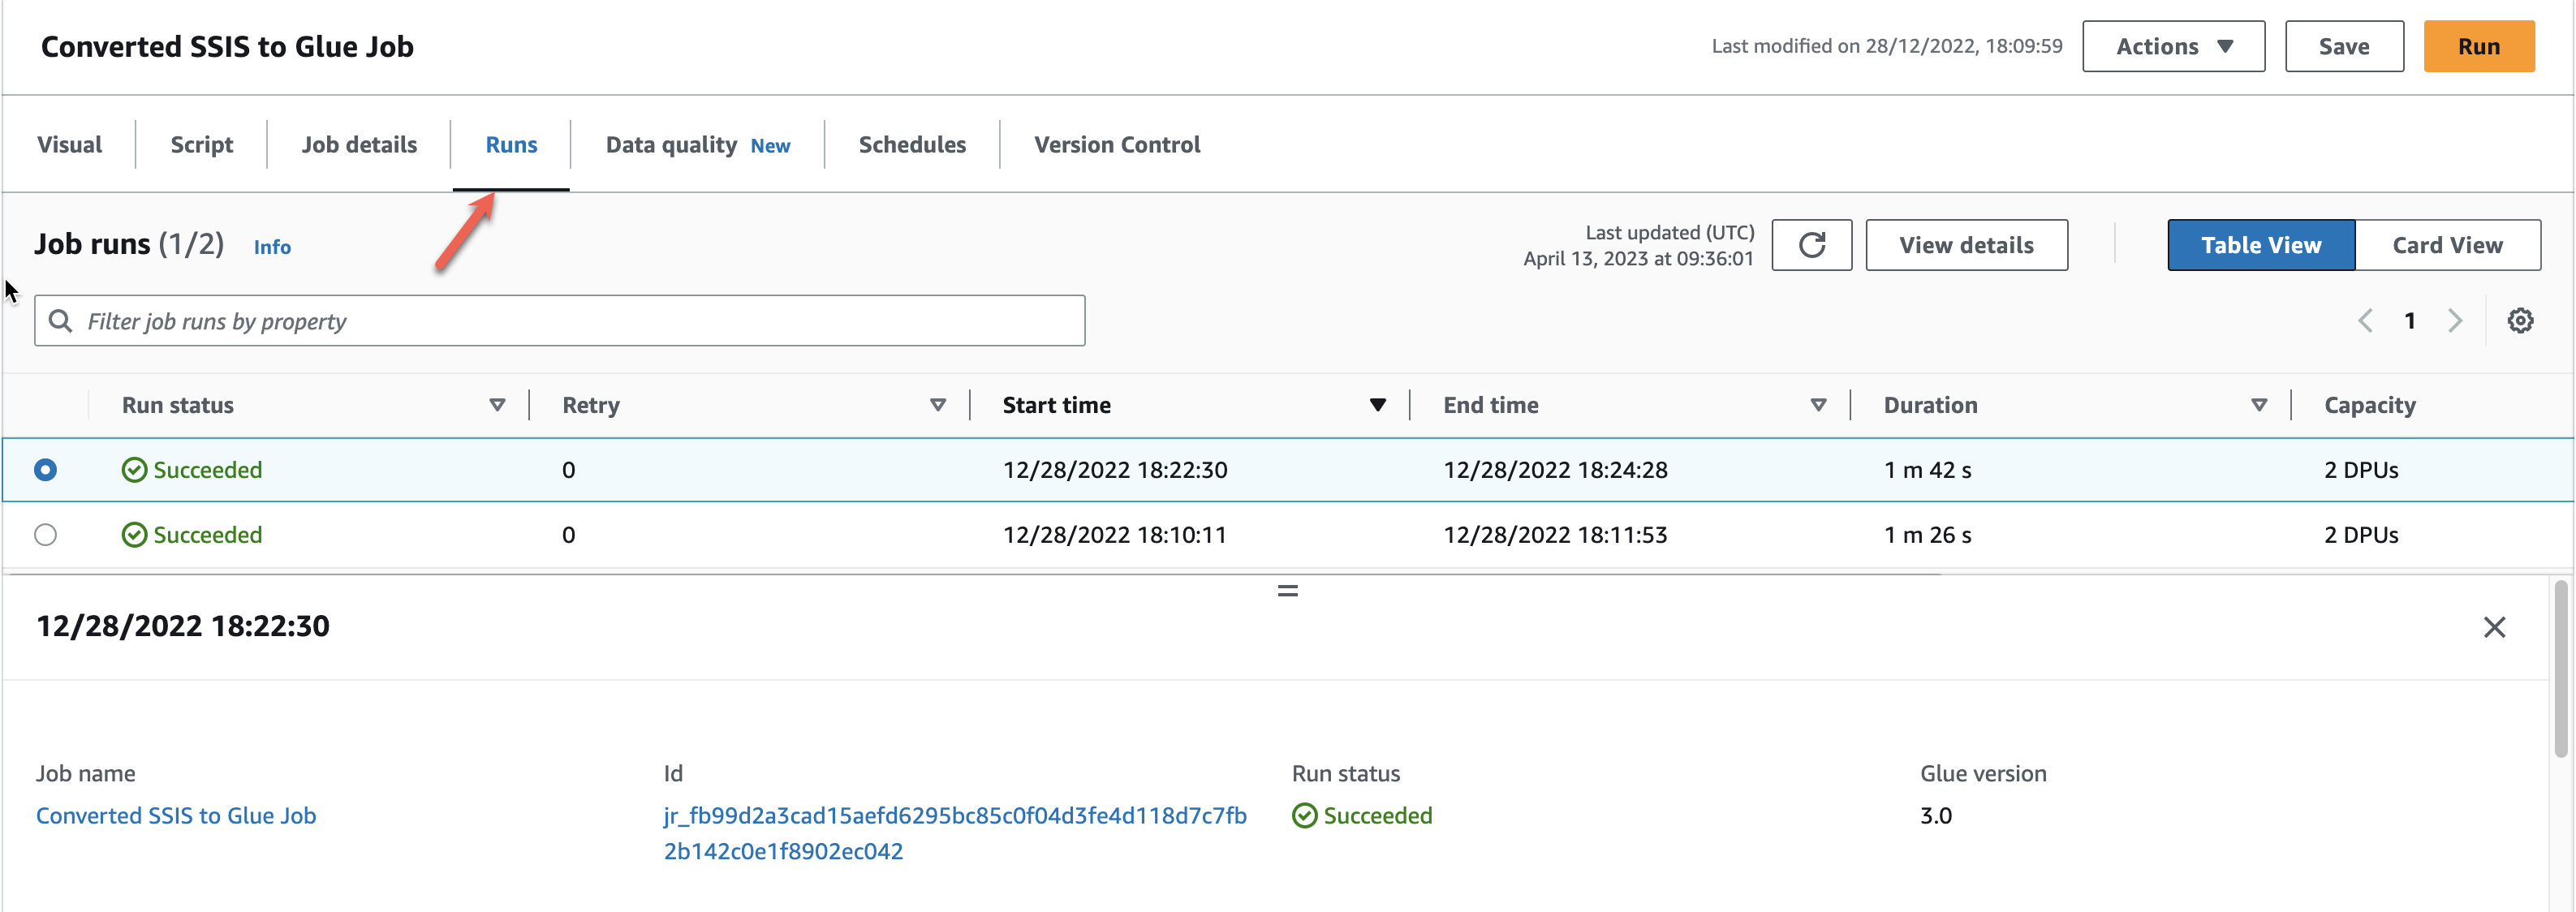This screenshot has height=912, width=2576.
Task: Close the run details panel
Action: pyautogui.click(x=2494, y=627)
